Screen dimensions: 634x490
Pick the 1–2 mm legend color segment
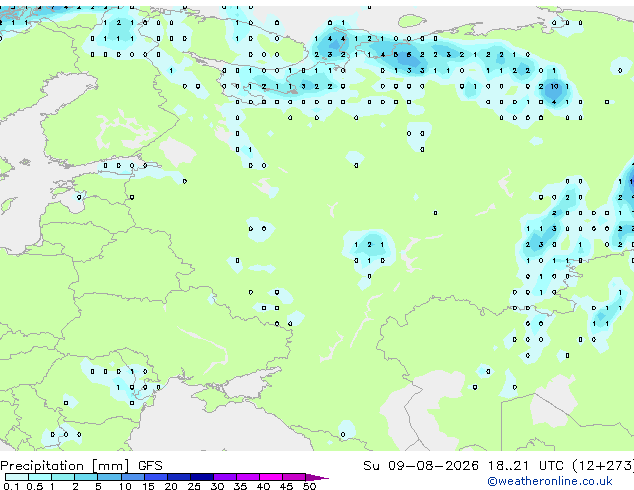tap(63, 477)
